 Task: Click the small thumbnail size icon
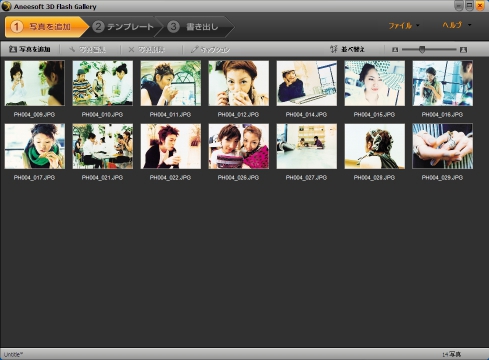tap(395, 50)
